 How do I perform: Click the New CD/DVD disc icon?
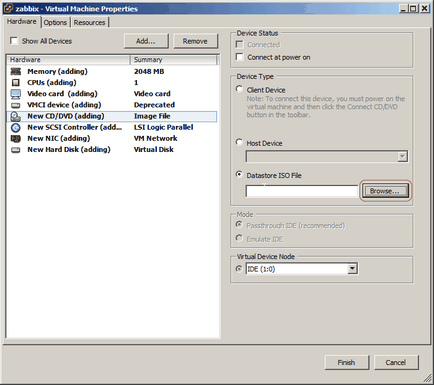(x=16, y=116)
